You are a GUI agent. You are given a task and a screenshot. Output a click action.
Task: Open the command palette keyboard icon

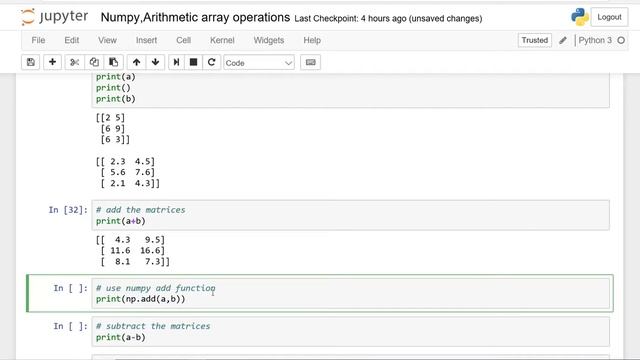pos(311,62)
